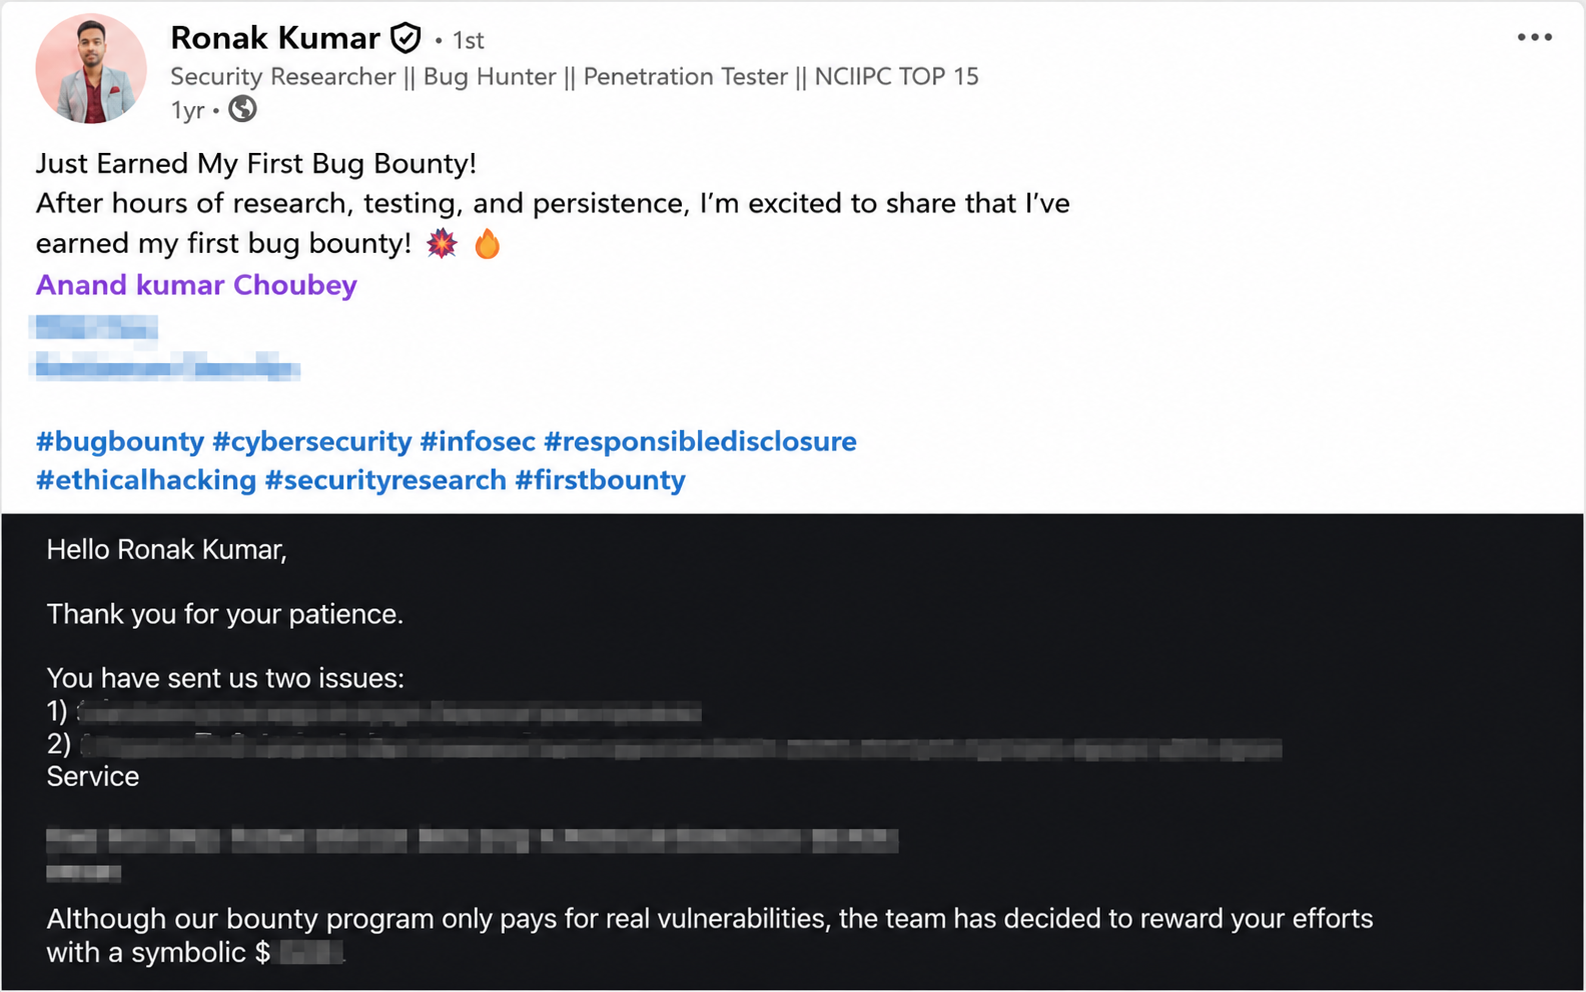Click the verified shield badge beside Ronak Kumar
Image resolution: width=1586 pixels, height=992 pixels.
click(405, 38)
